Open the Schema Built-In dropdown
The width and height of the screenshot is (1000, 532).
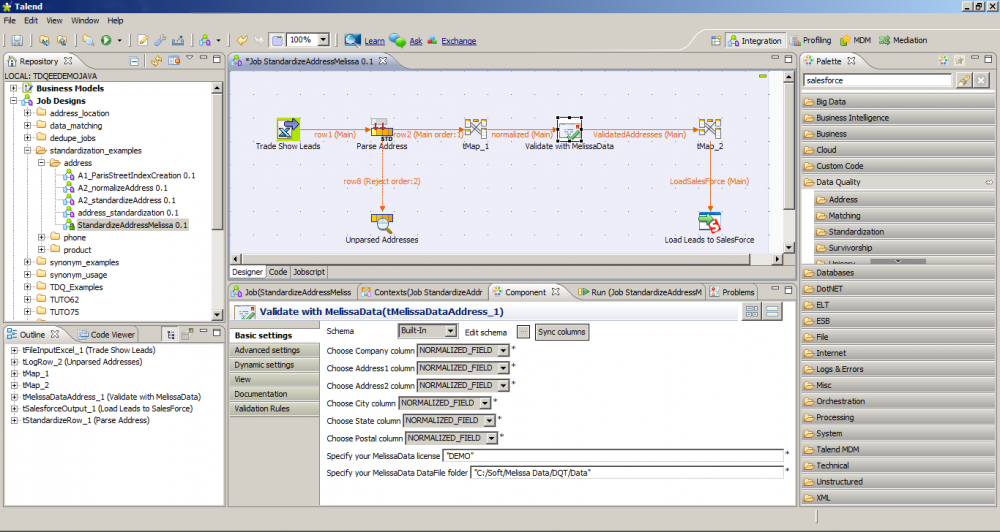pyautogui.click(x=451, y=331)
